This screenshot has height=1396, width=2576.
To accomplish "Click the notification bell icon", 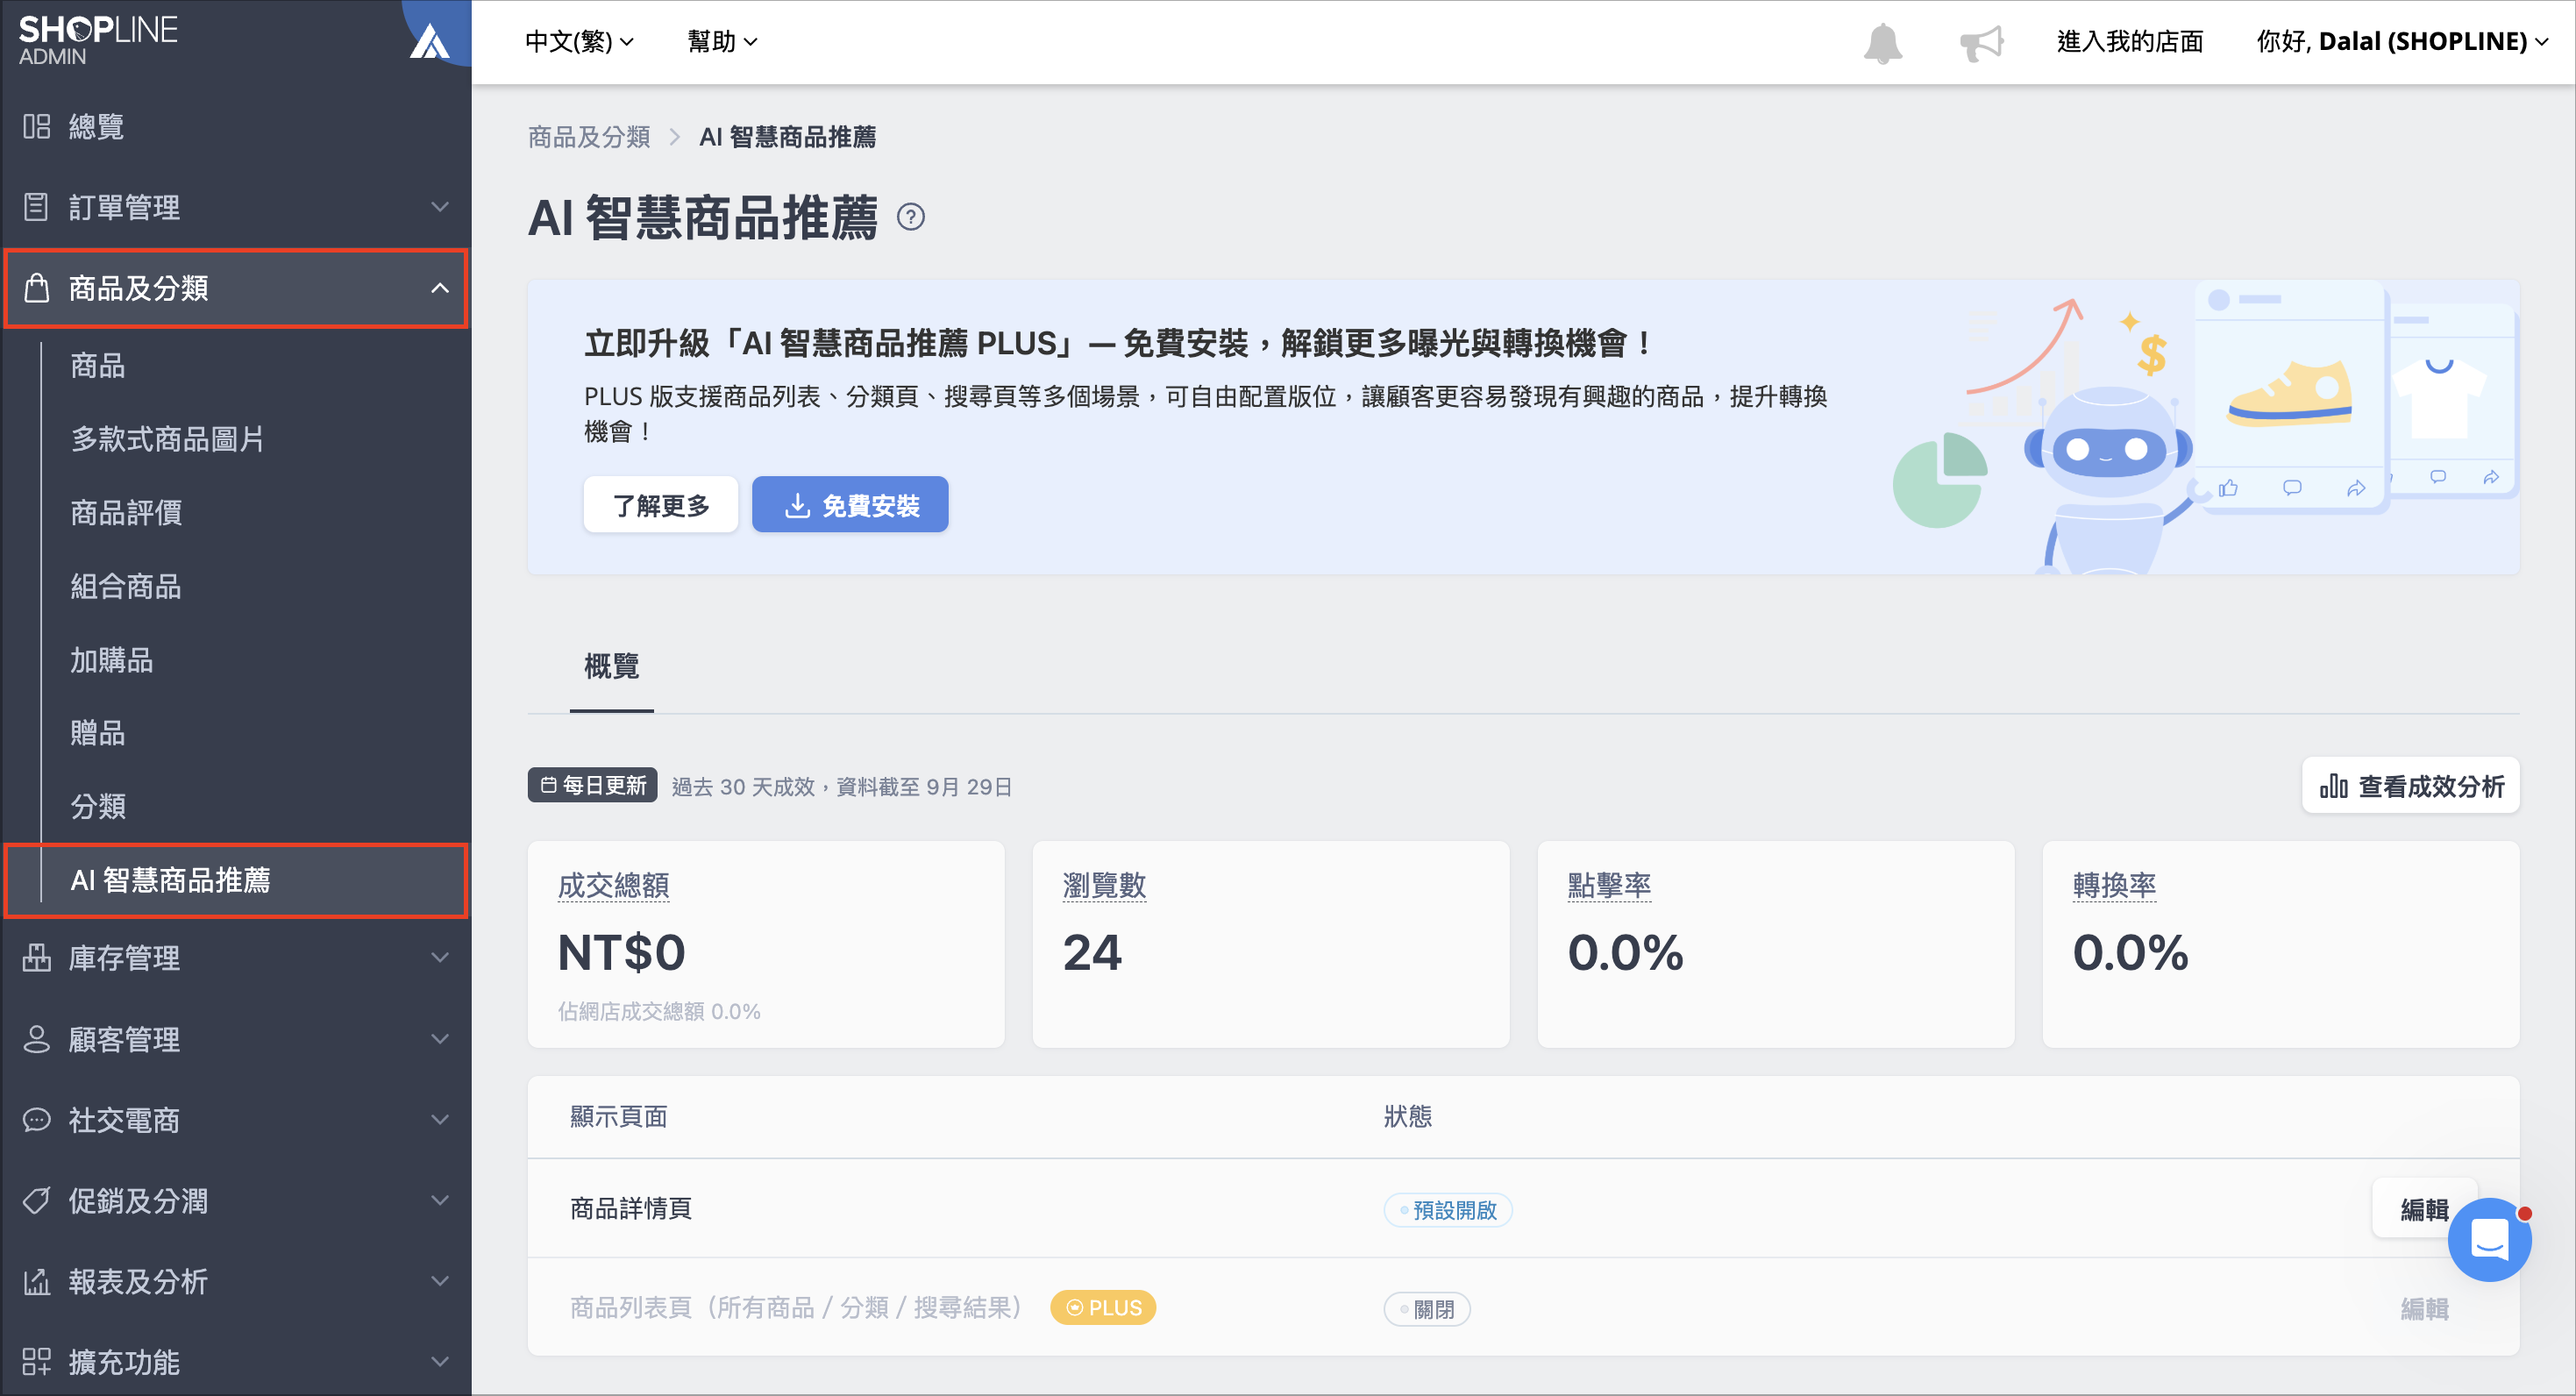I will click(1882, 42).
